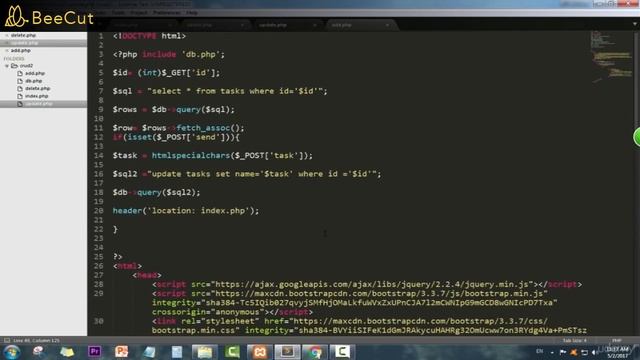Click the $sql2 update tasks line

[247, 174]
